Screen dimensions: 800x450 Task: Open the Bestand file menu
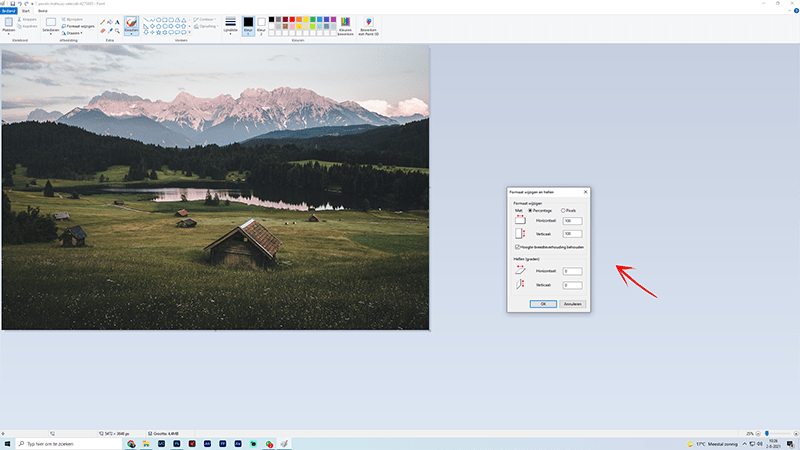[x=9, y=11]
